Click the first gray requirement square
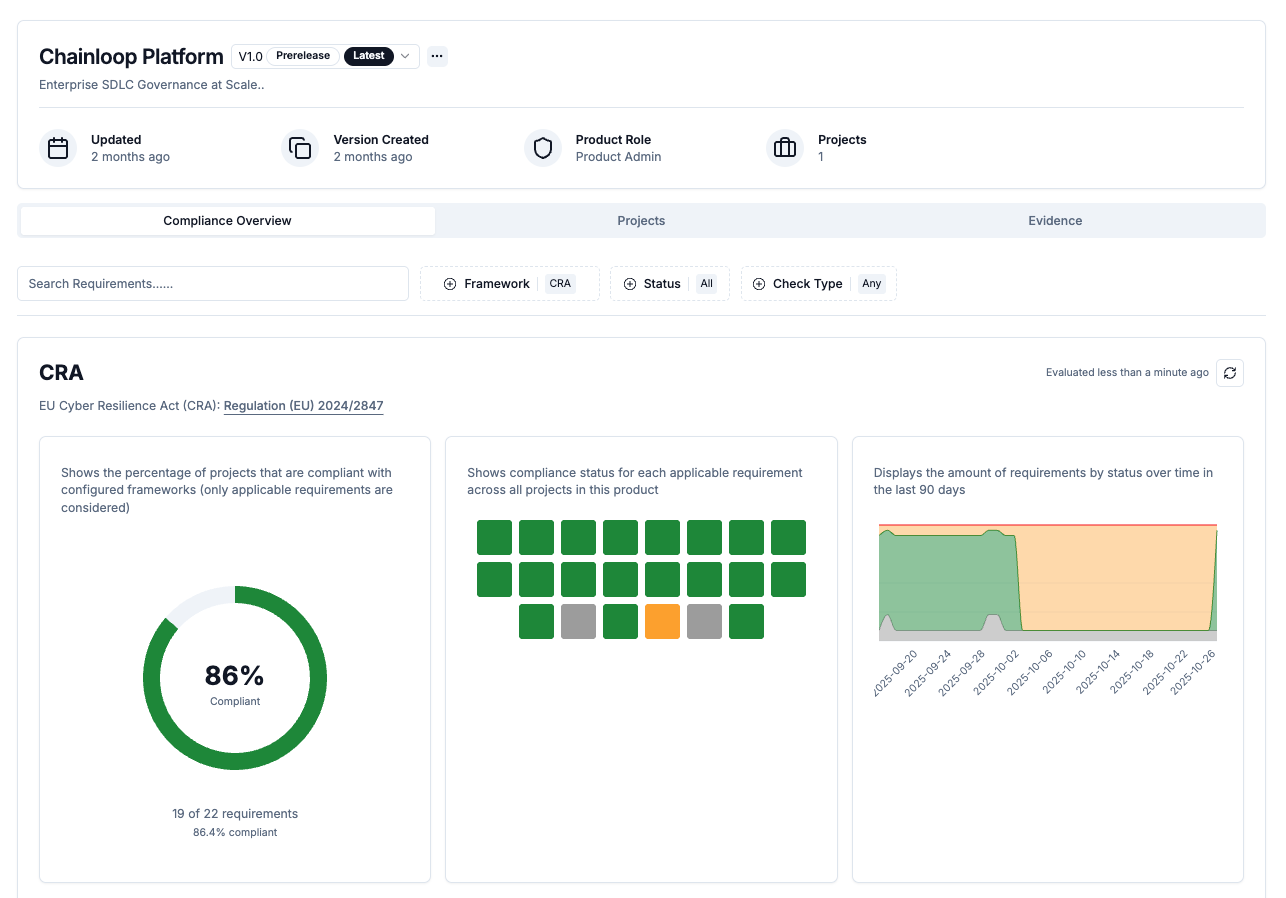1286x898 pixels. [578, 621]
